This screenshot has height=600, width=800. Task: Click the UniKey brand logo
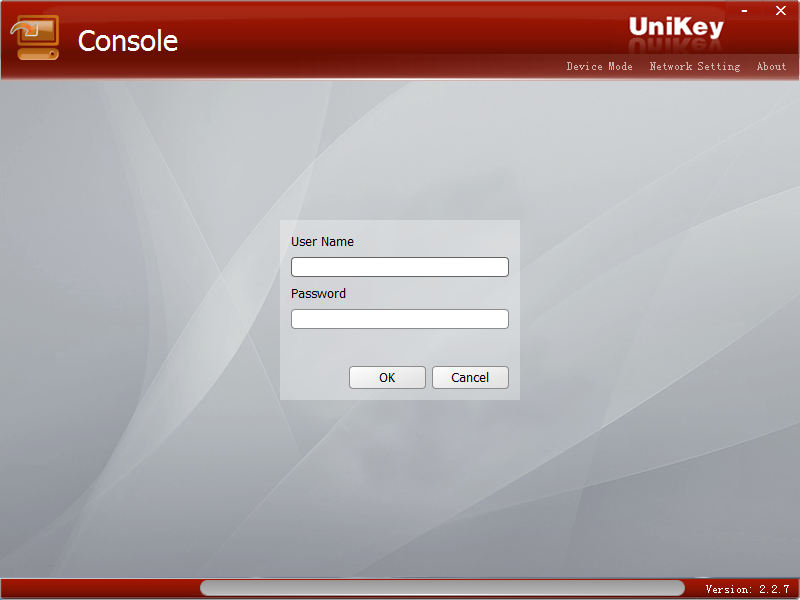676,27
